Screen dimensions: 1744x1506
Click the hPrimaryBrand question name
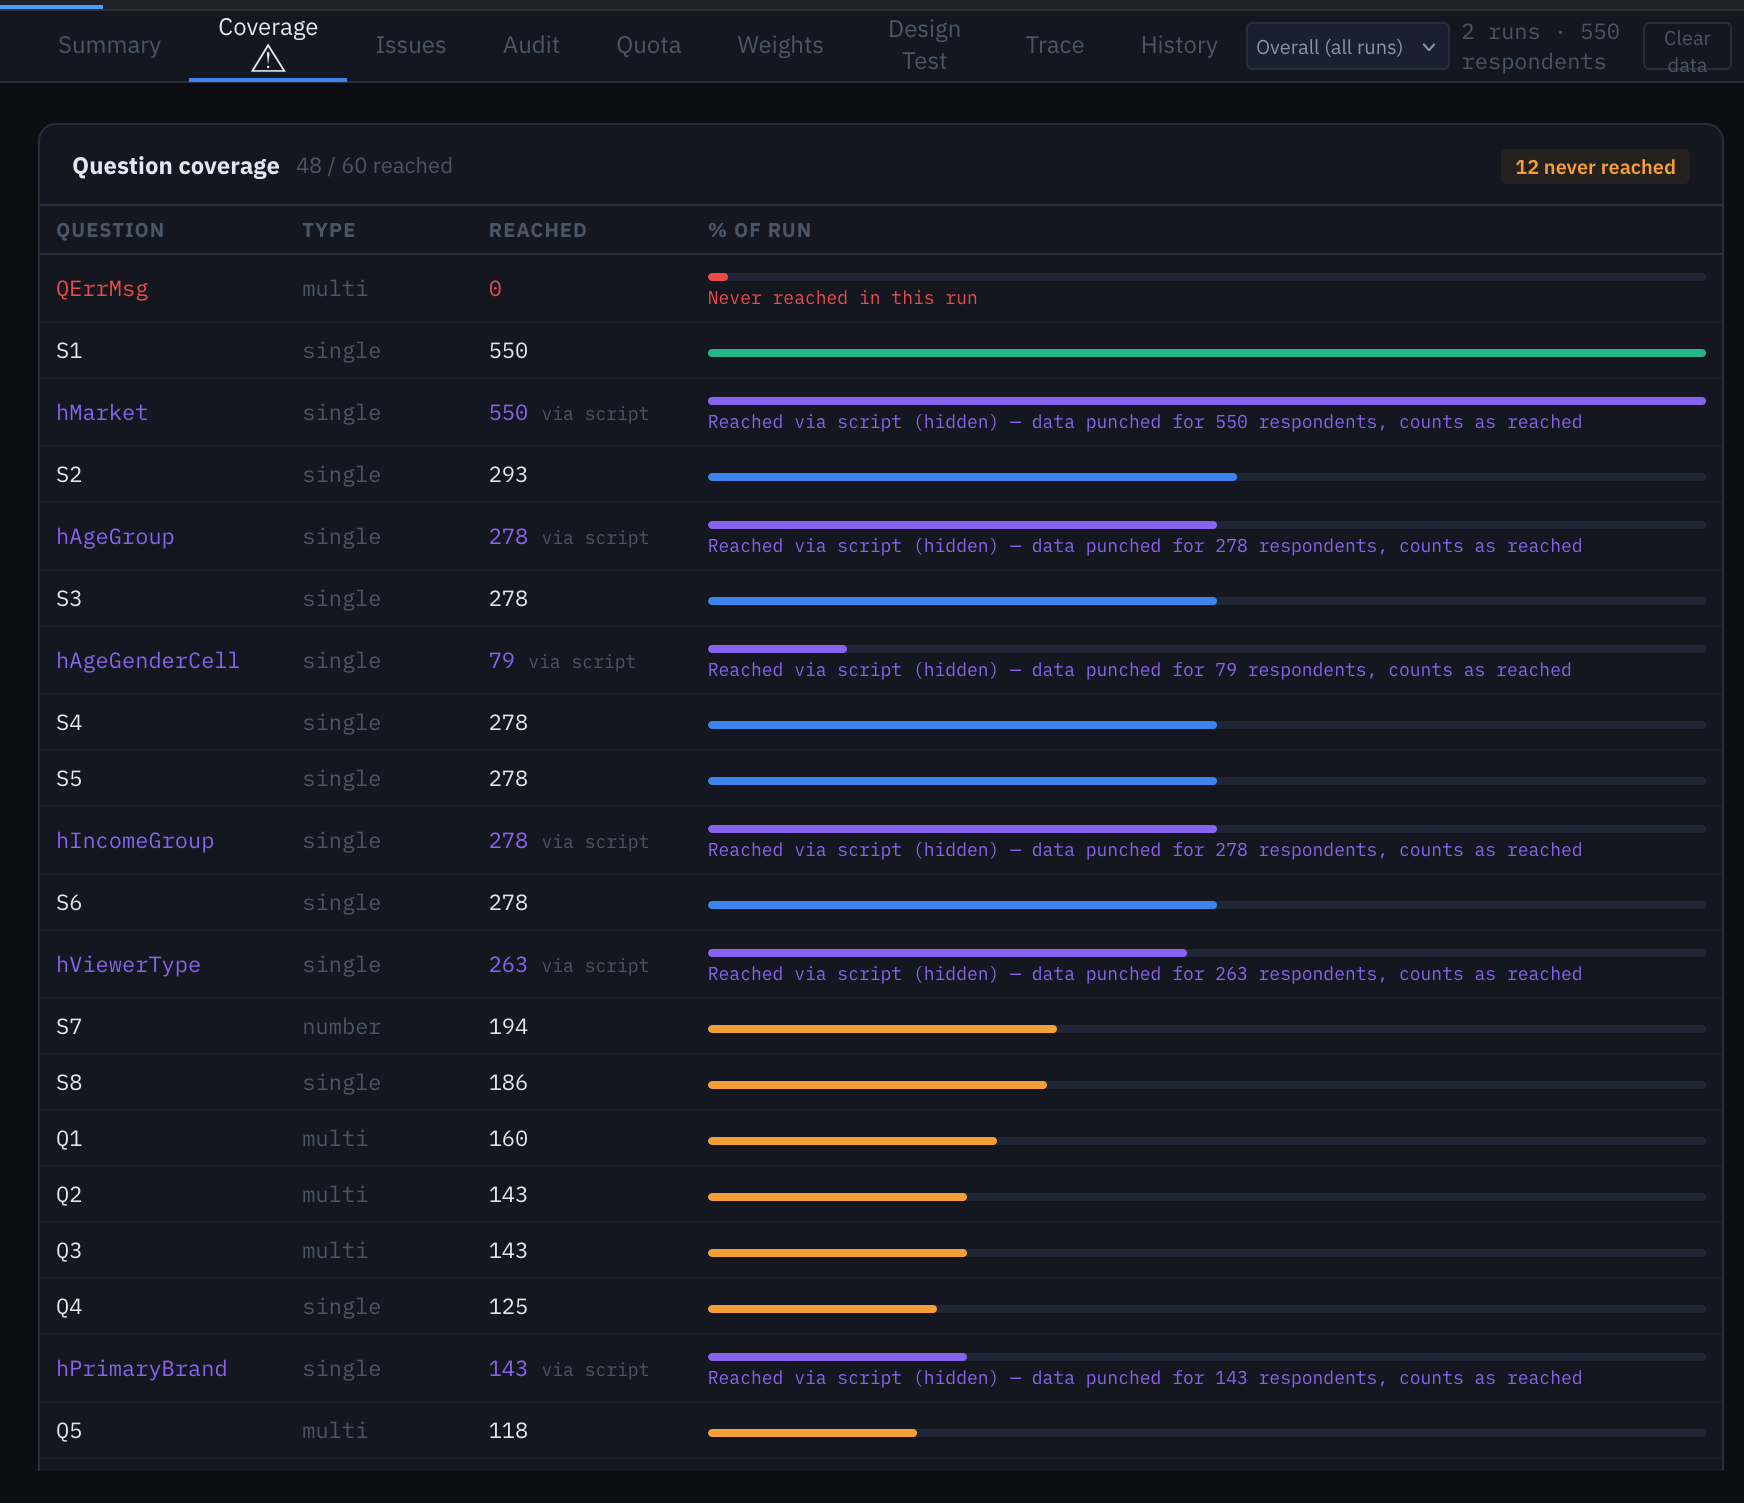tap(141, 1369)
